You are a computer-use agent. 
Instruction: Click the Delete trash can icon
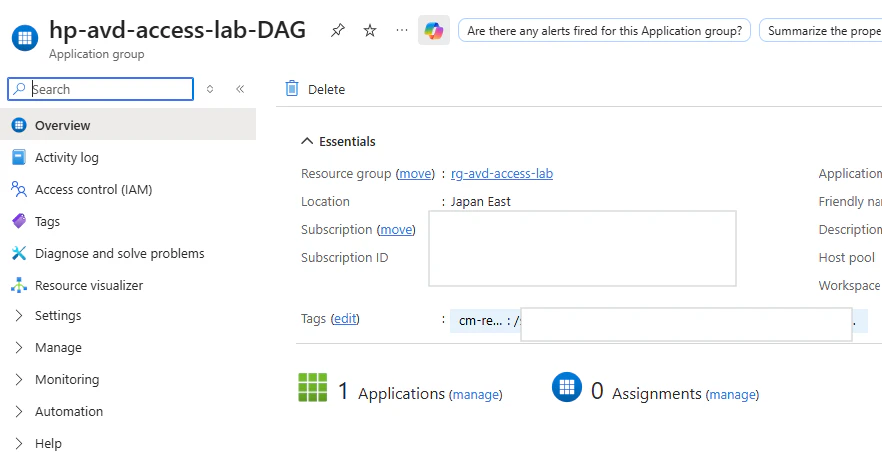[x=292, y=89]
